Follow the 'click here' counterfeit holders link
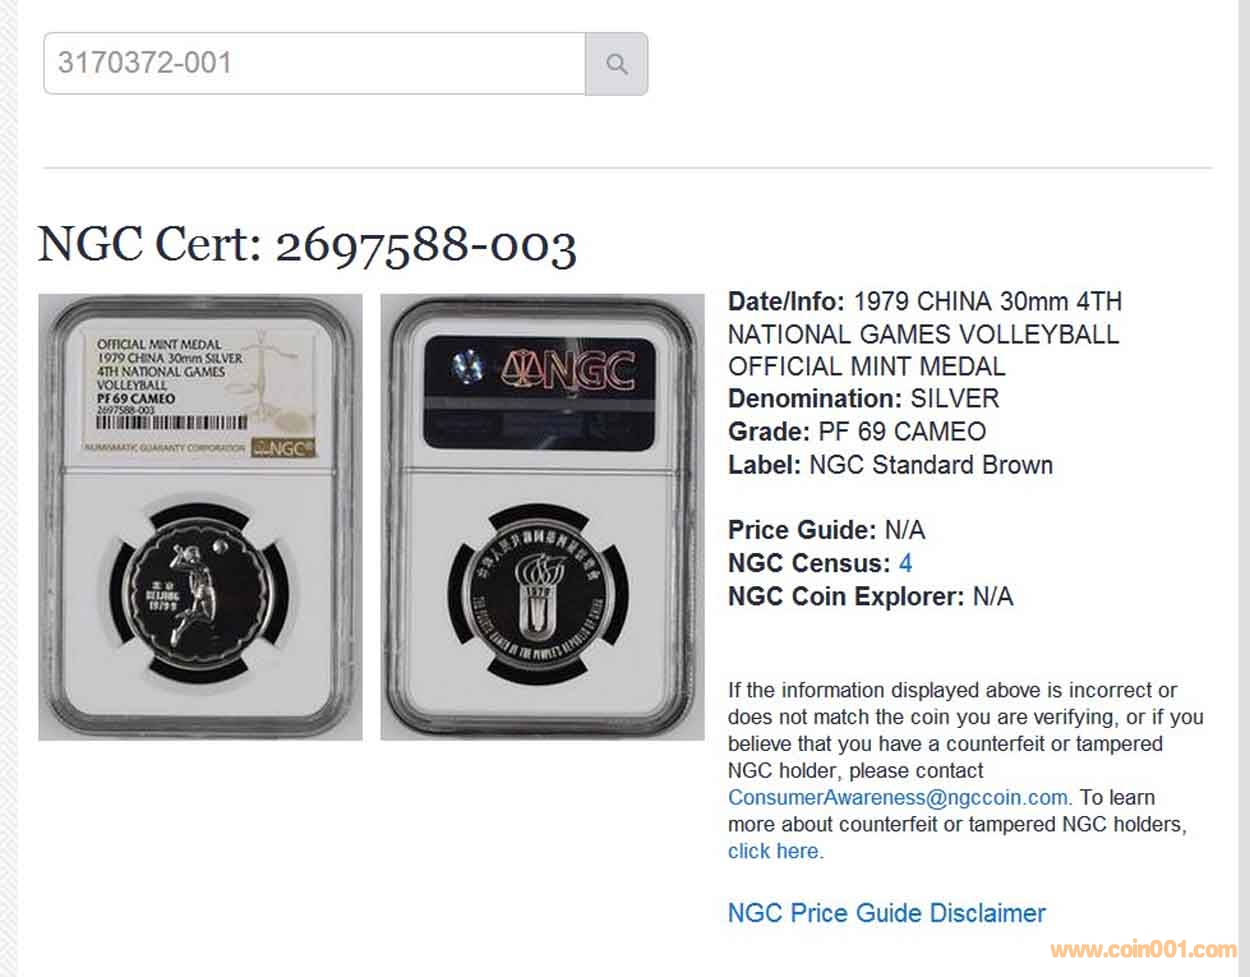The height and width of the screenshot is (977, 1250). click(x=773, y=852)
